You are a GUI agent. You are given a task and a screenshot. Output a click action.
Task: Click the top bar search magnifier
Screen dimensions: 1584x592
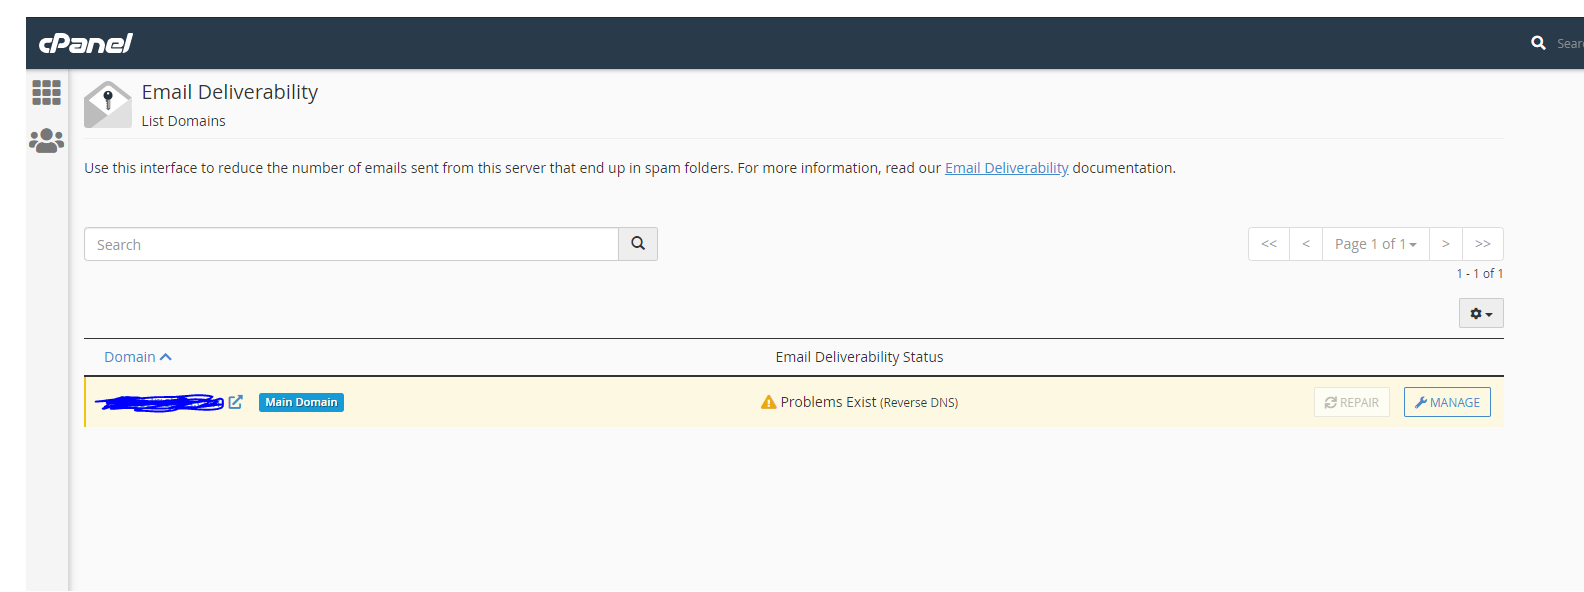(x=1538, y=43)
